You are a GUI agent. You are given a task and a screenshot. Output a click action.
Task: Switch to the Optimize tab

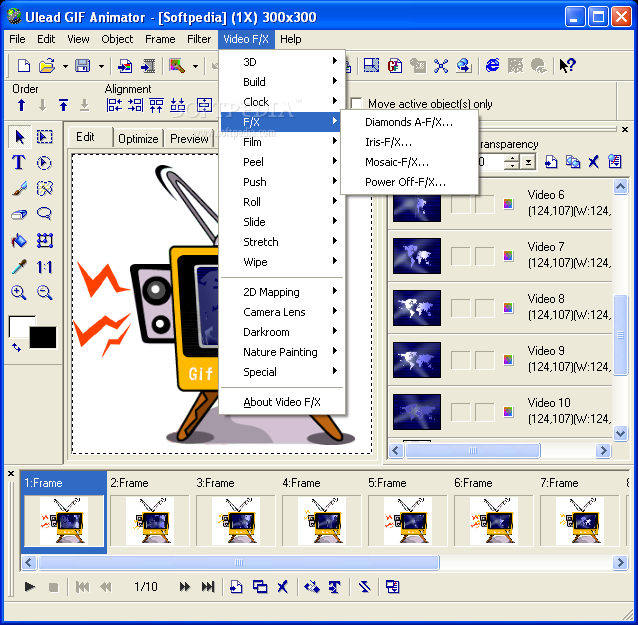[x=138, y=139]
